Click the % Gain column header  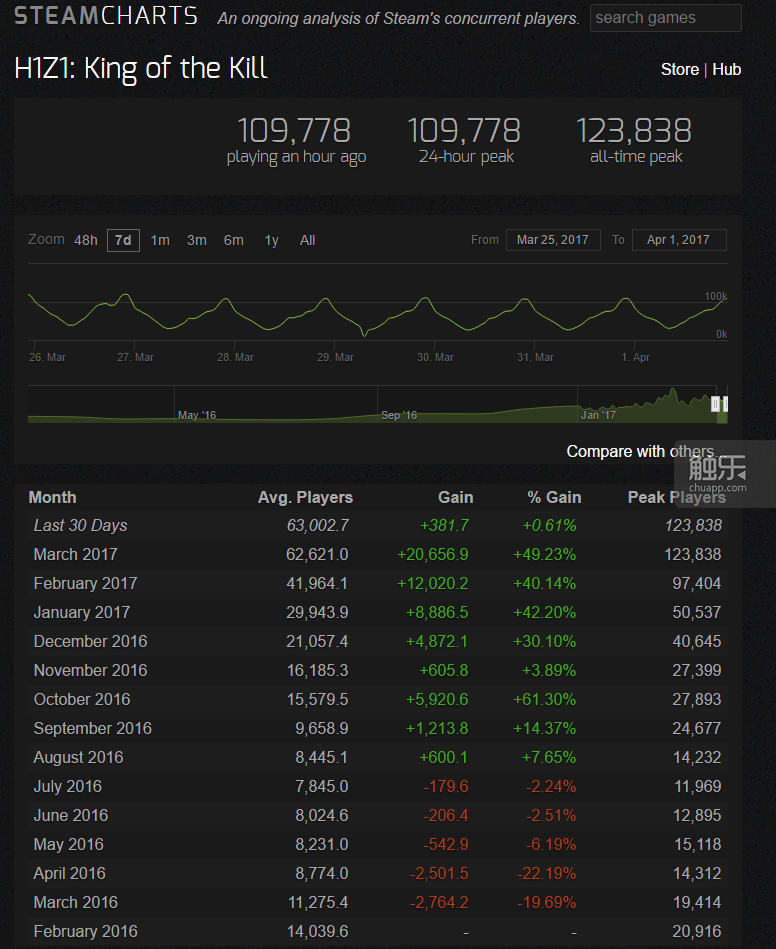[x=554, y=497]
